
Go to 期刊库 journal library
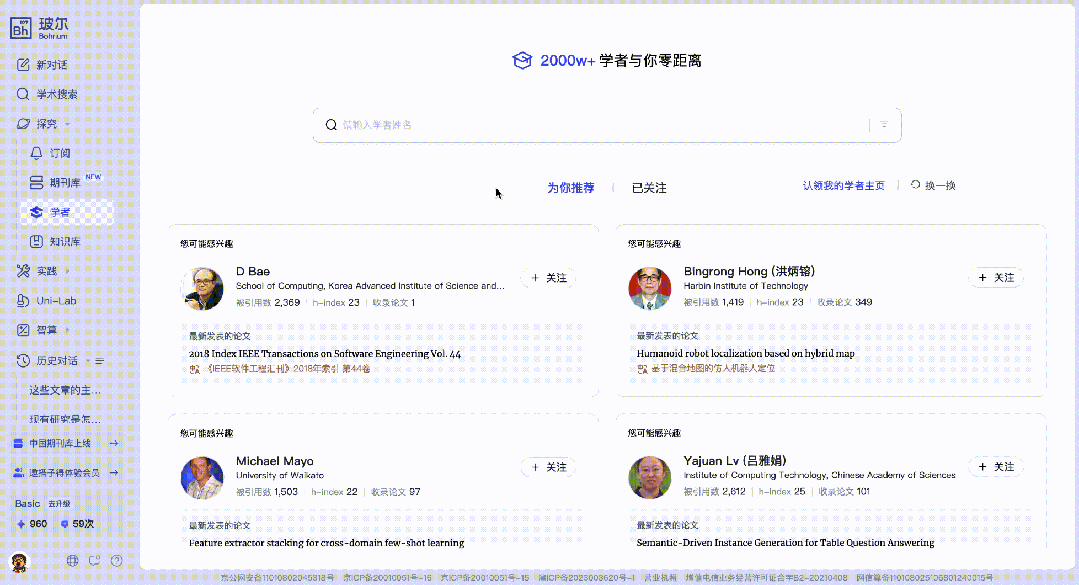pyautogui.click(x=62, y=182)
